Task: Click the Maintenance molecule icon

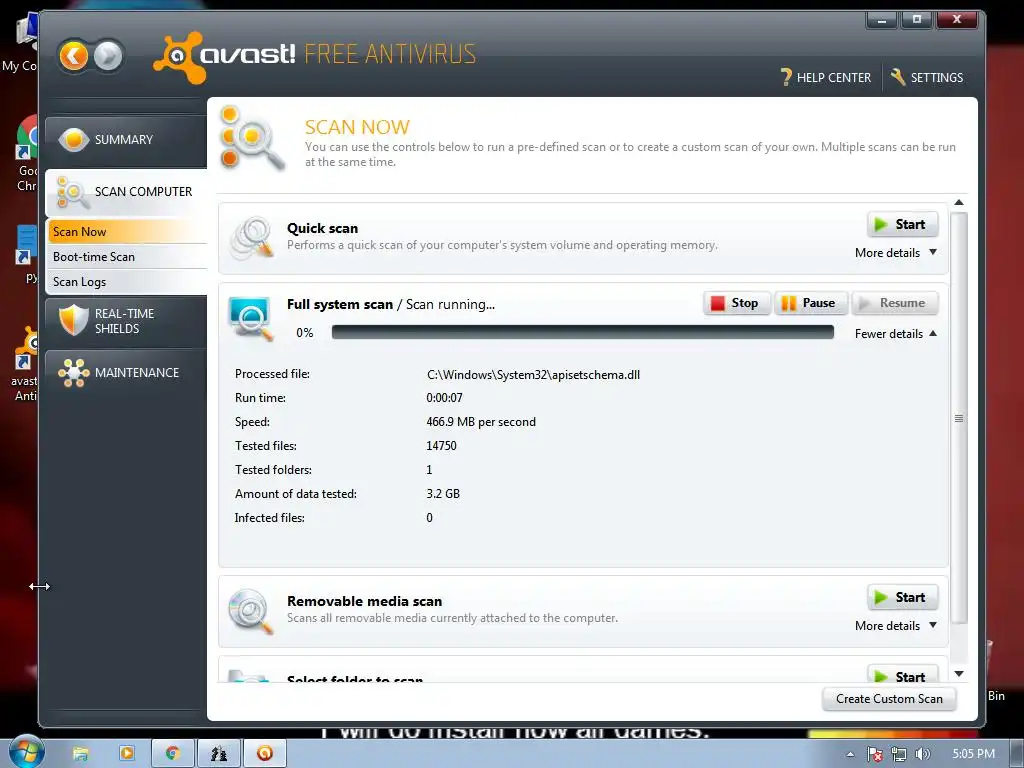Action: [74, 372]
